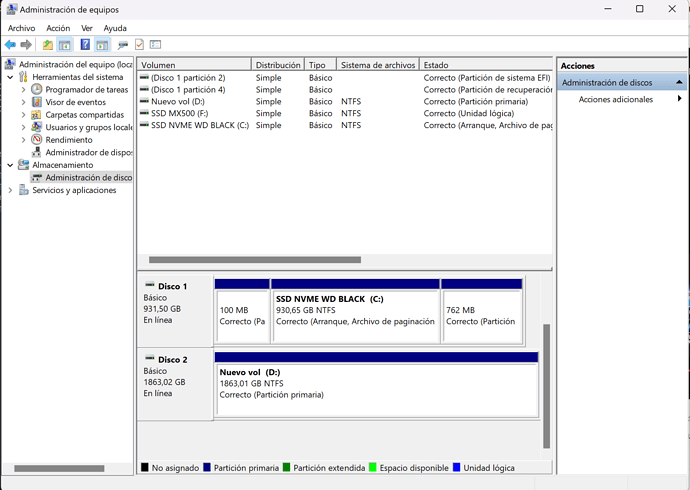This screenshot has width=690, height=490.
Task: Select the (Disco 1 partición 2) volume row
Action: [345, 78]
